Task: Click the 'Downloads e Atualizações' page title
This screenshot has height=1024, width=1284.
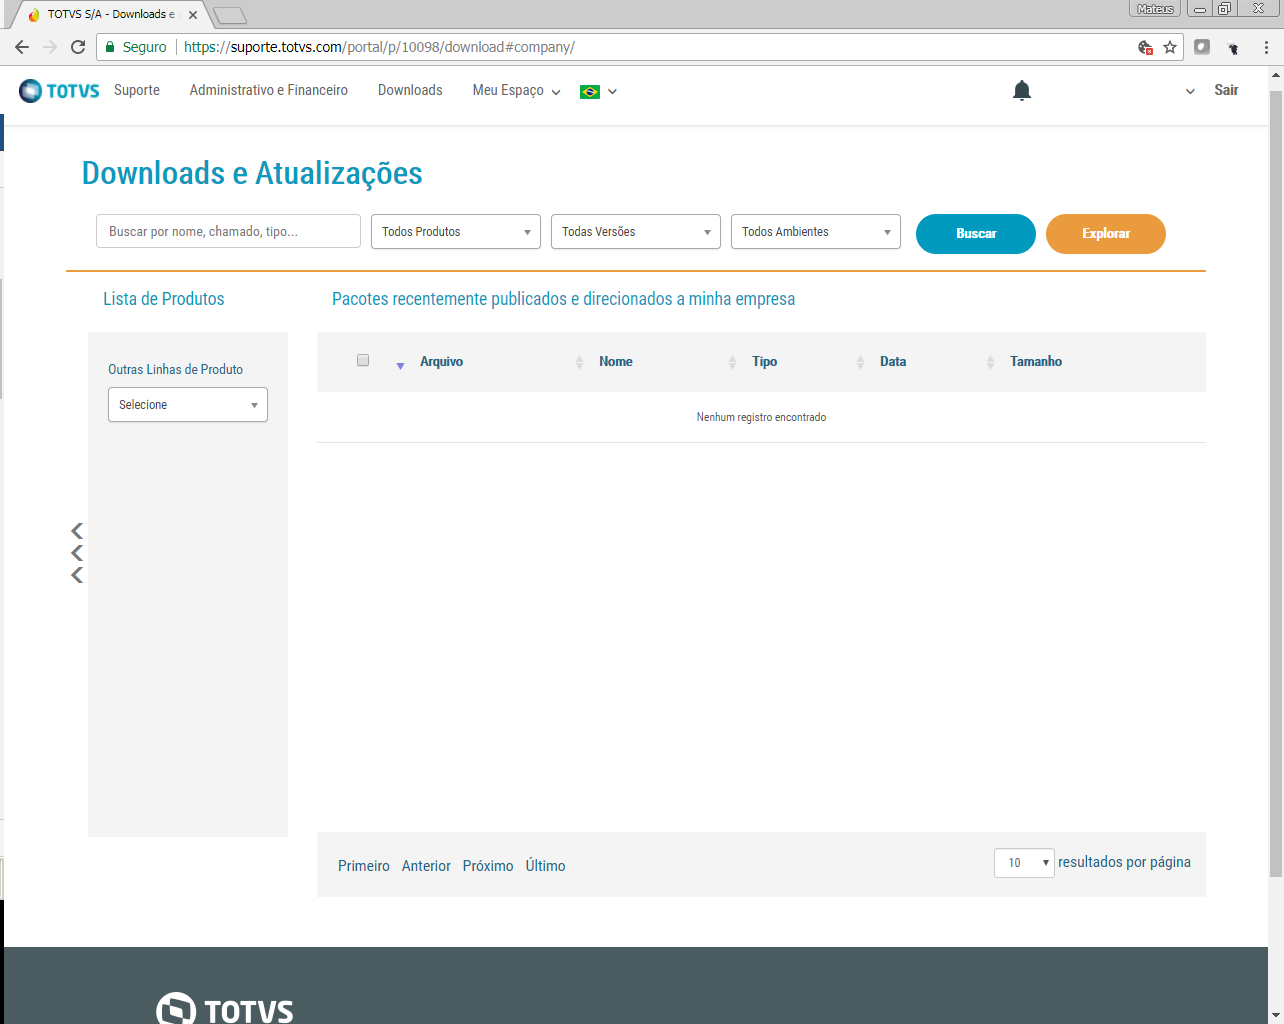Action: 252,173
